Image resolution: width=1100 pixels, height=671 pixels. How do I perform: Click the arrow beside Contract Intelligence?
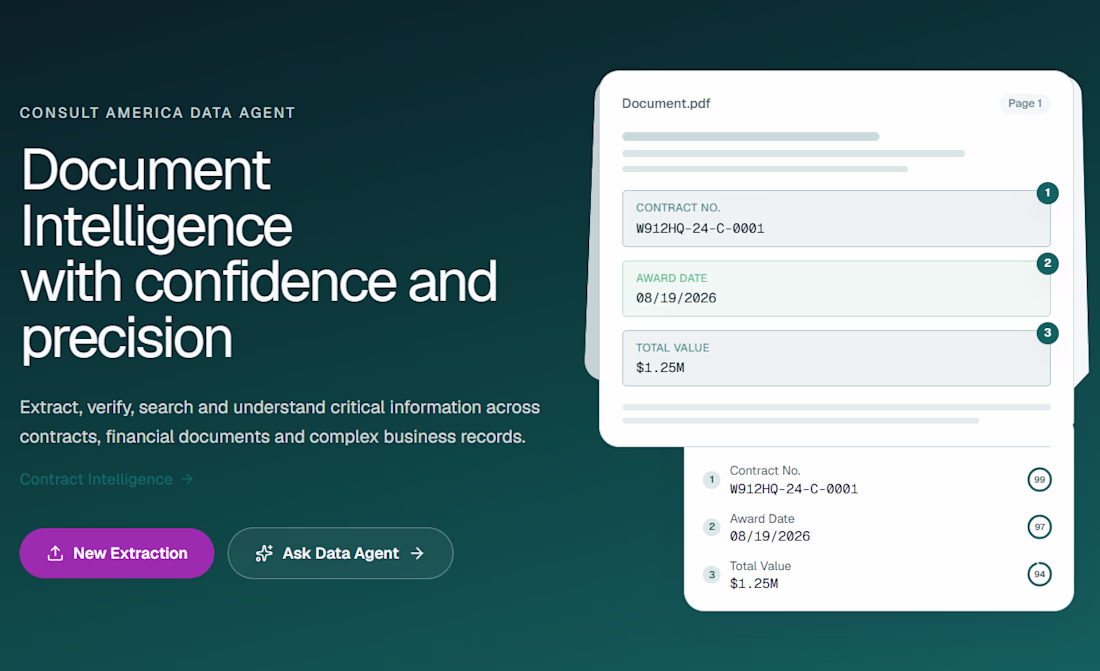click(x=187, y=479)
